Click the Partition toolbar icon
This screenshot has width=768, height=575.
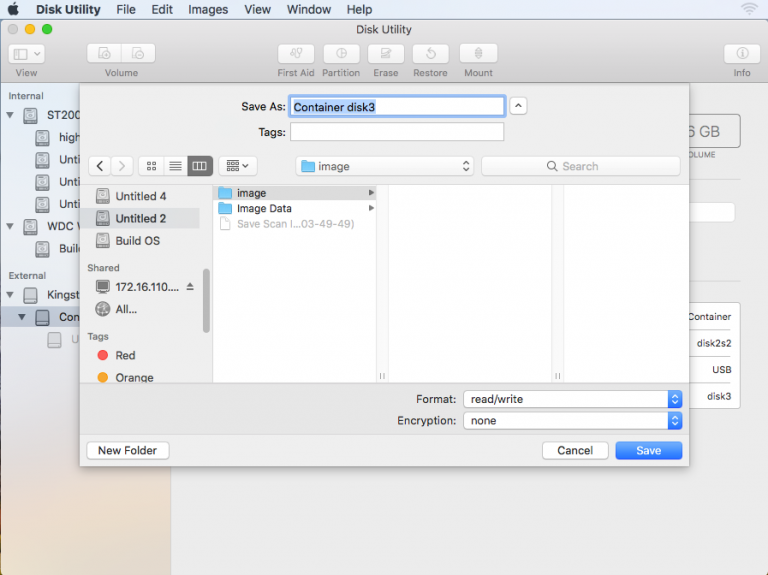click(341, 53)
